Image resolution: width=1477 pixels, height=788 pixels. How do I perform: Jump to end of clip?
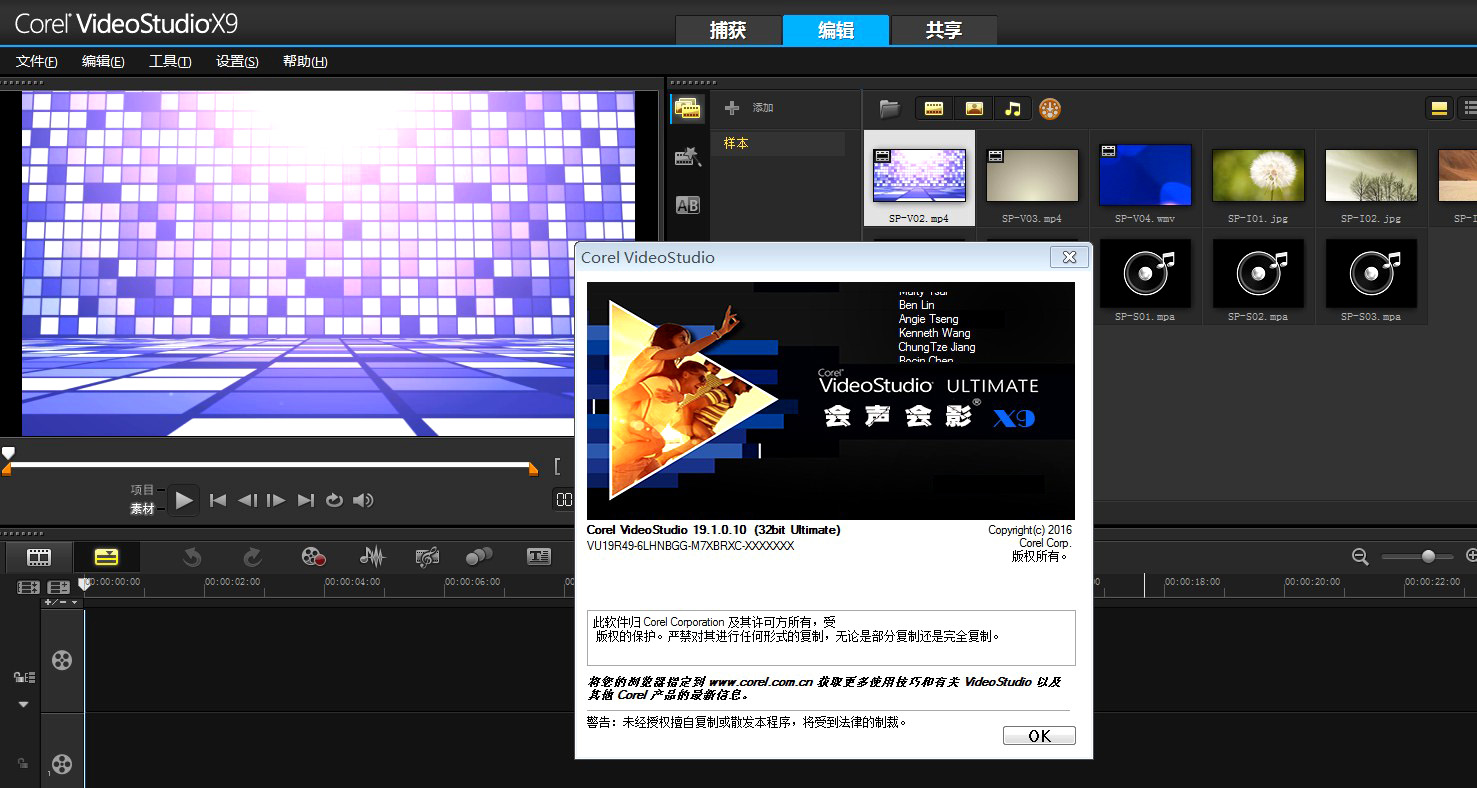click(306, 500)
